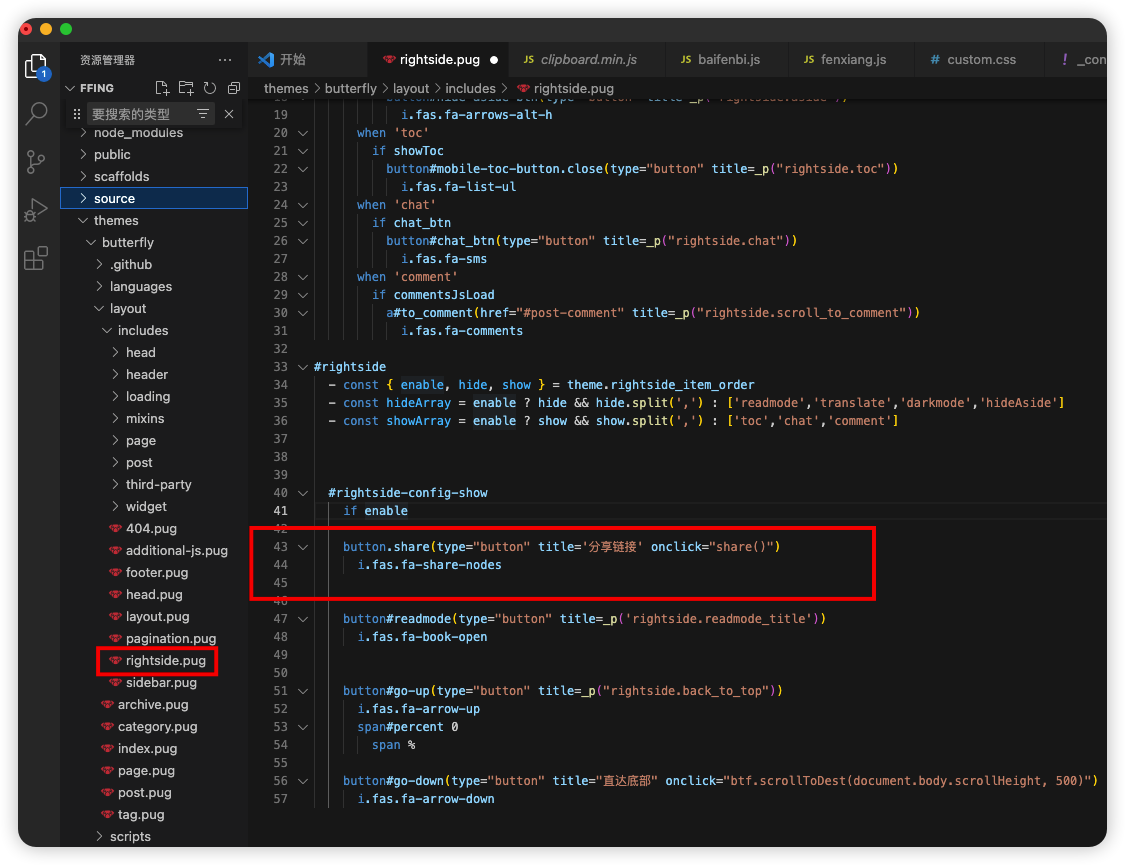Toggle the filter button in tree search box
The width and height of the screenshot is (1125, 865).
[203, 114]
